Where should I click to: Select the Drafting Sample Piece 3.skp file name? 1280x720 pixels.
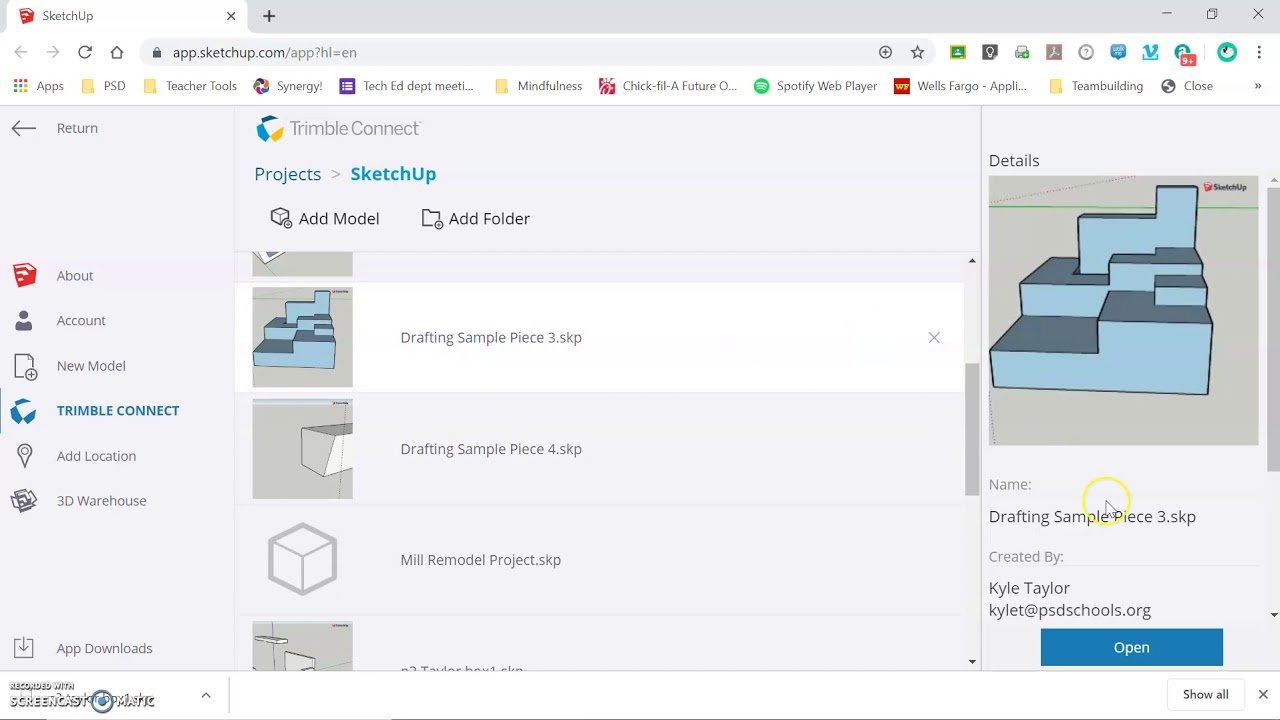(x=491, y=338)
